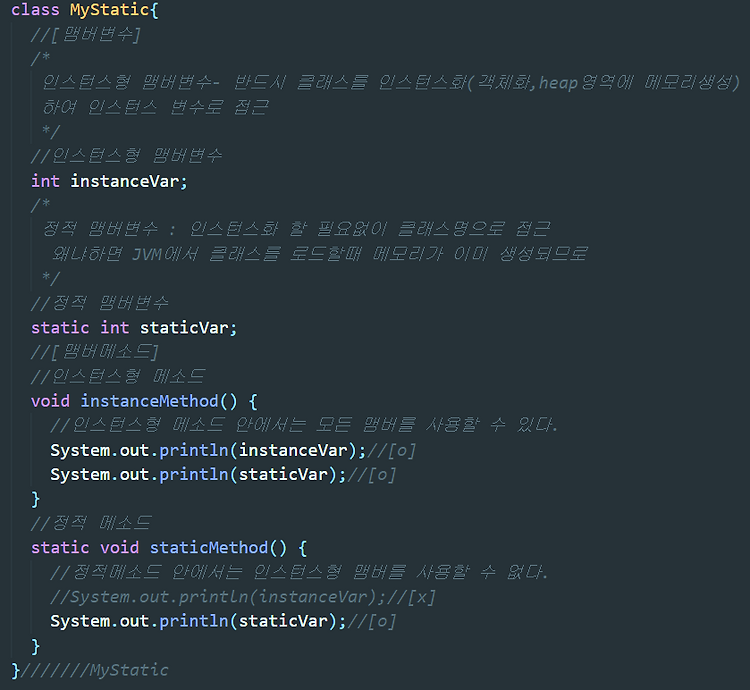Click the comment line '하여 인스턴스 변수로 접근'
The width and height of the screenshot is (750, 690).
coord(156,108)
